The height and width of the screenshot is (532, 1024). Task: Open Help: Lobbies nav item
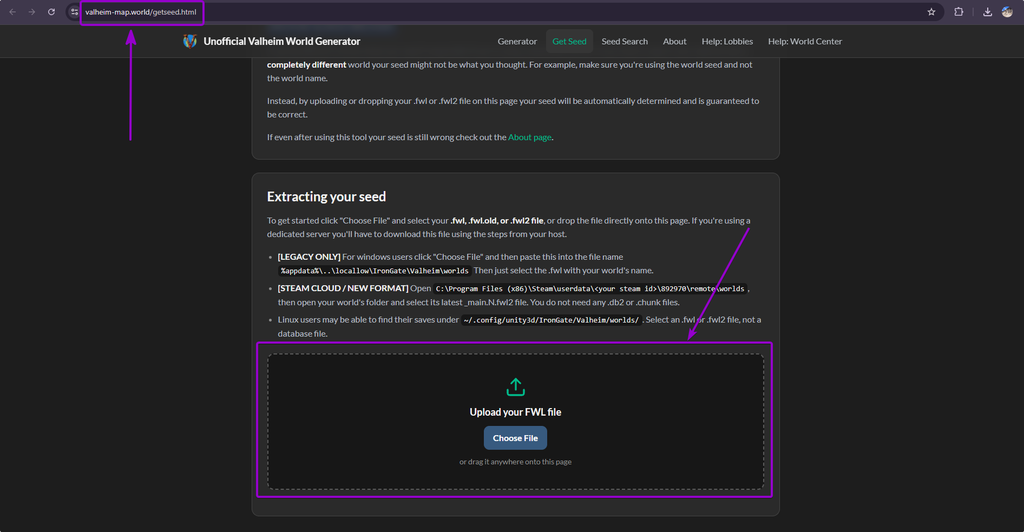727,41
